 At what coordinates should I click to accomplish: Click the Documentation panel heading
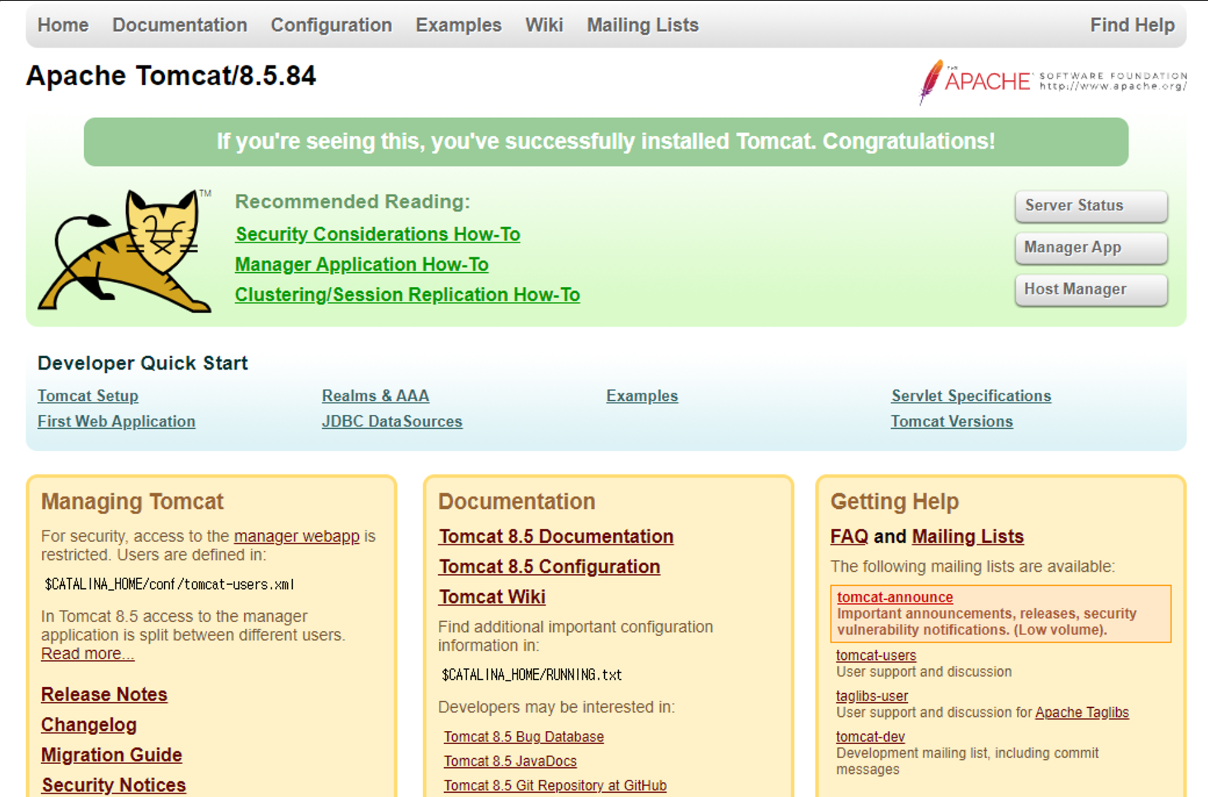point(516,502)
